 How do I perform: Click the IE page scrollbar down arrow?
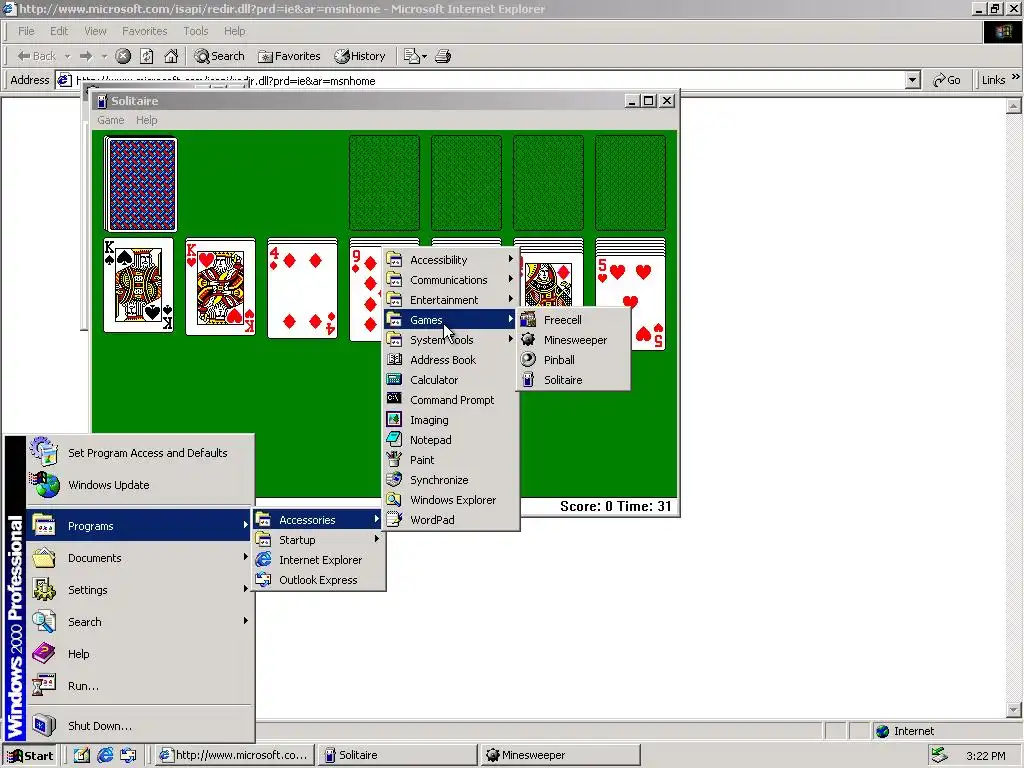coord(1014,710)
